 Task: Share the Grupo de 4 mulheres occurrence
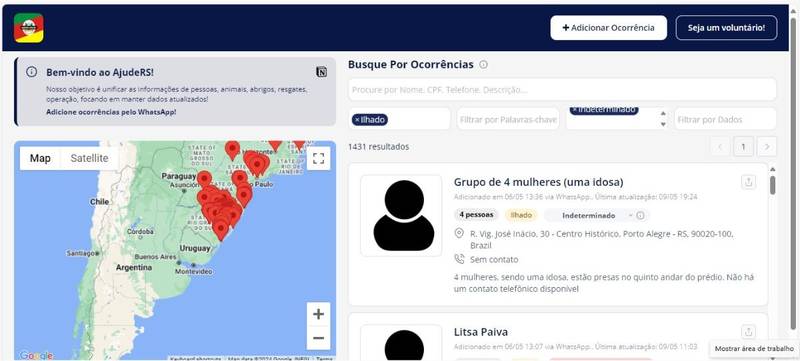(748, 182)
